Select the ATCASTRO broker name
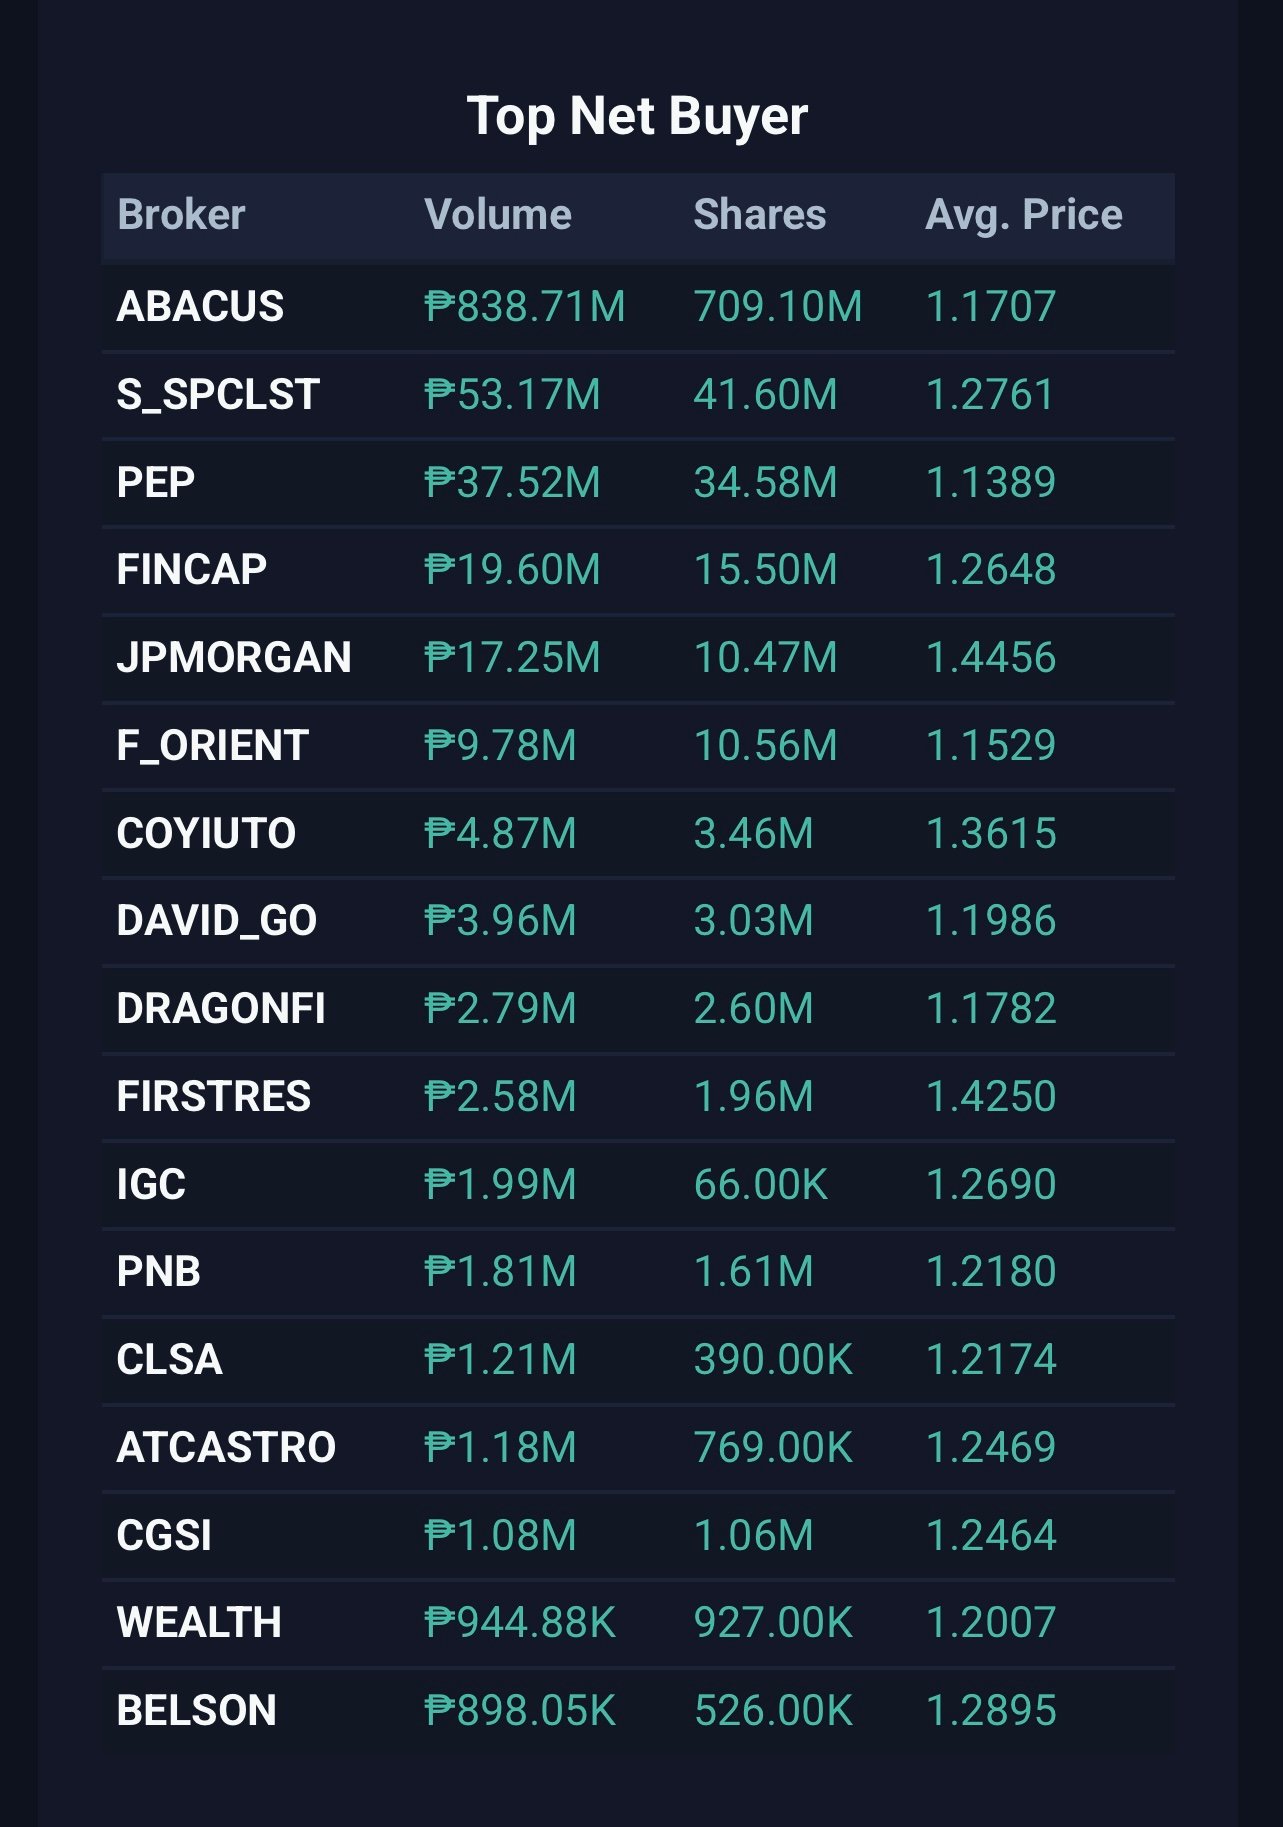1283x1827 pixels. pyautogui.click(x=226, y=1448)
